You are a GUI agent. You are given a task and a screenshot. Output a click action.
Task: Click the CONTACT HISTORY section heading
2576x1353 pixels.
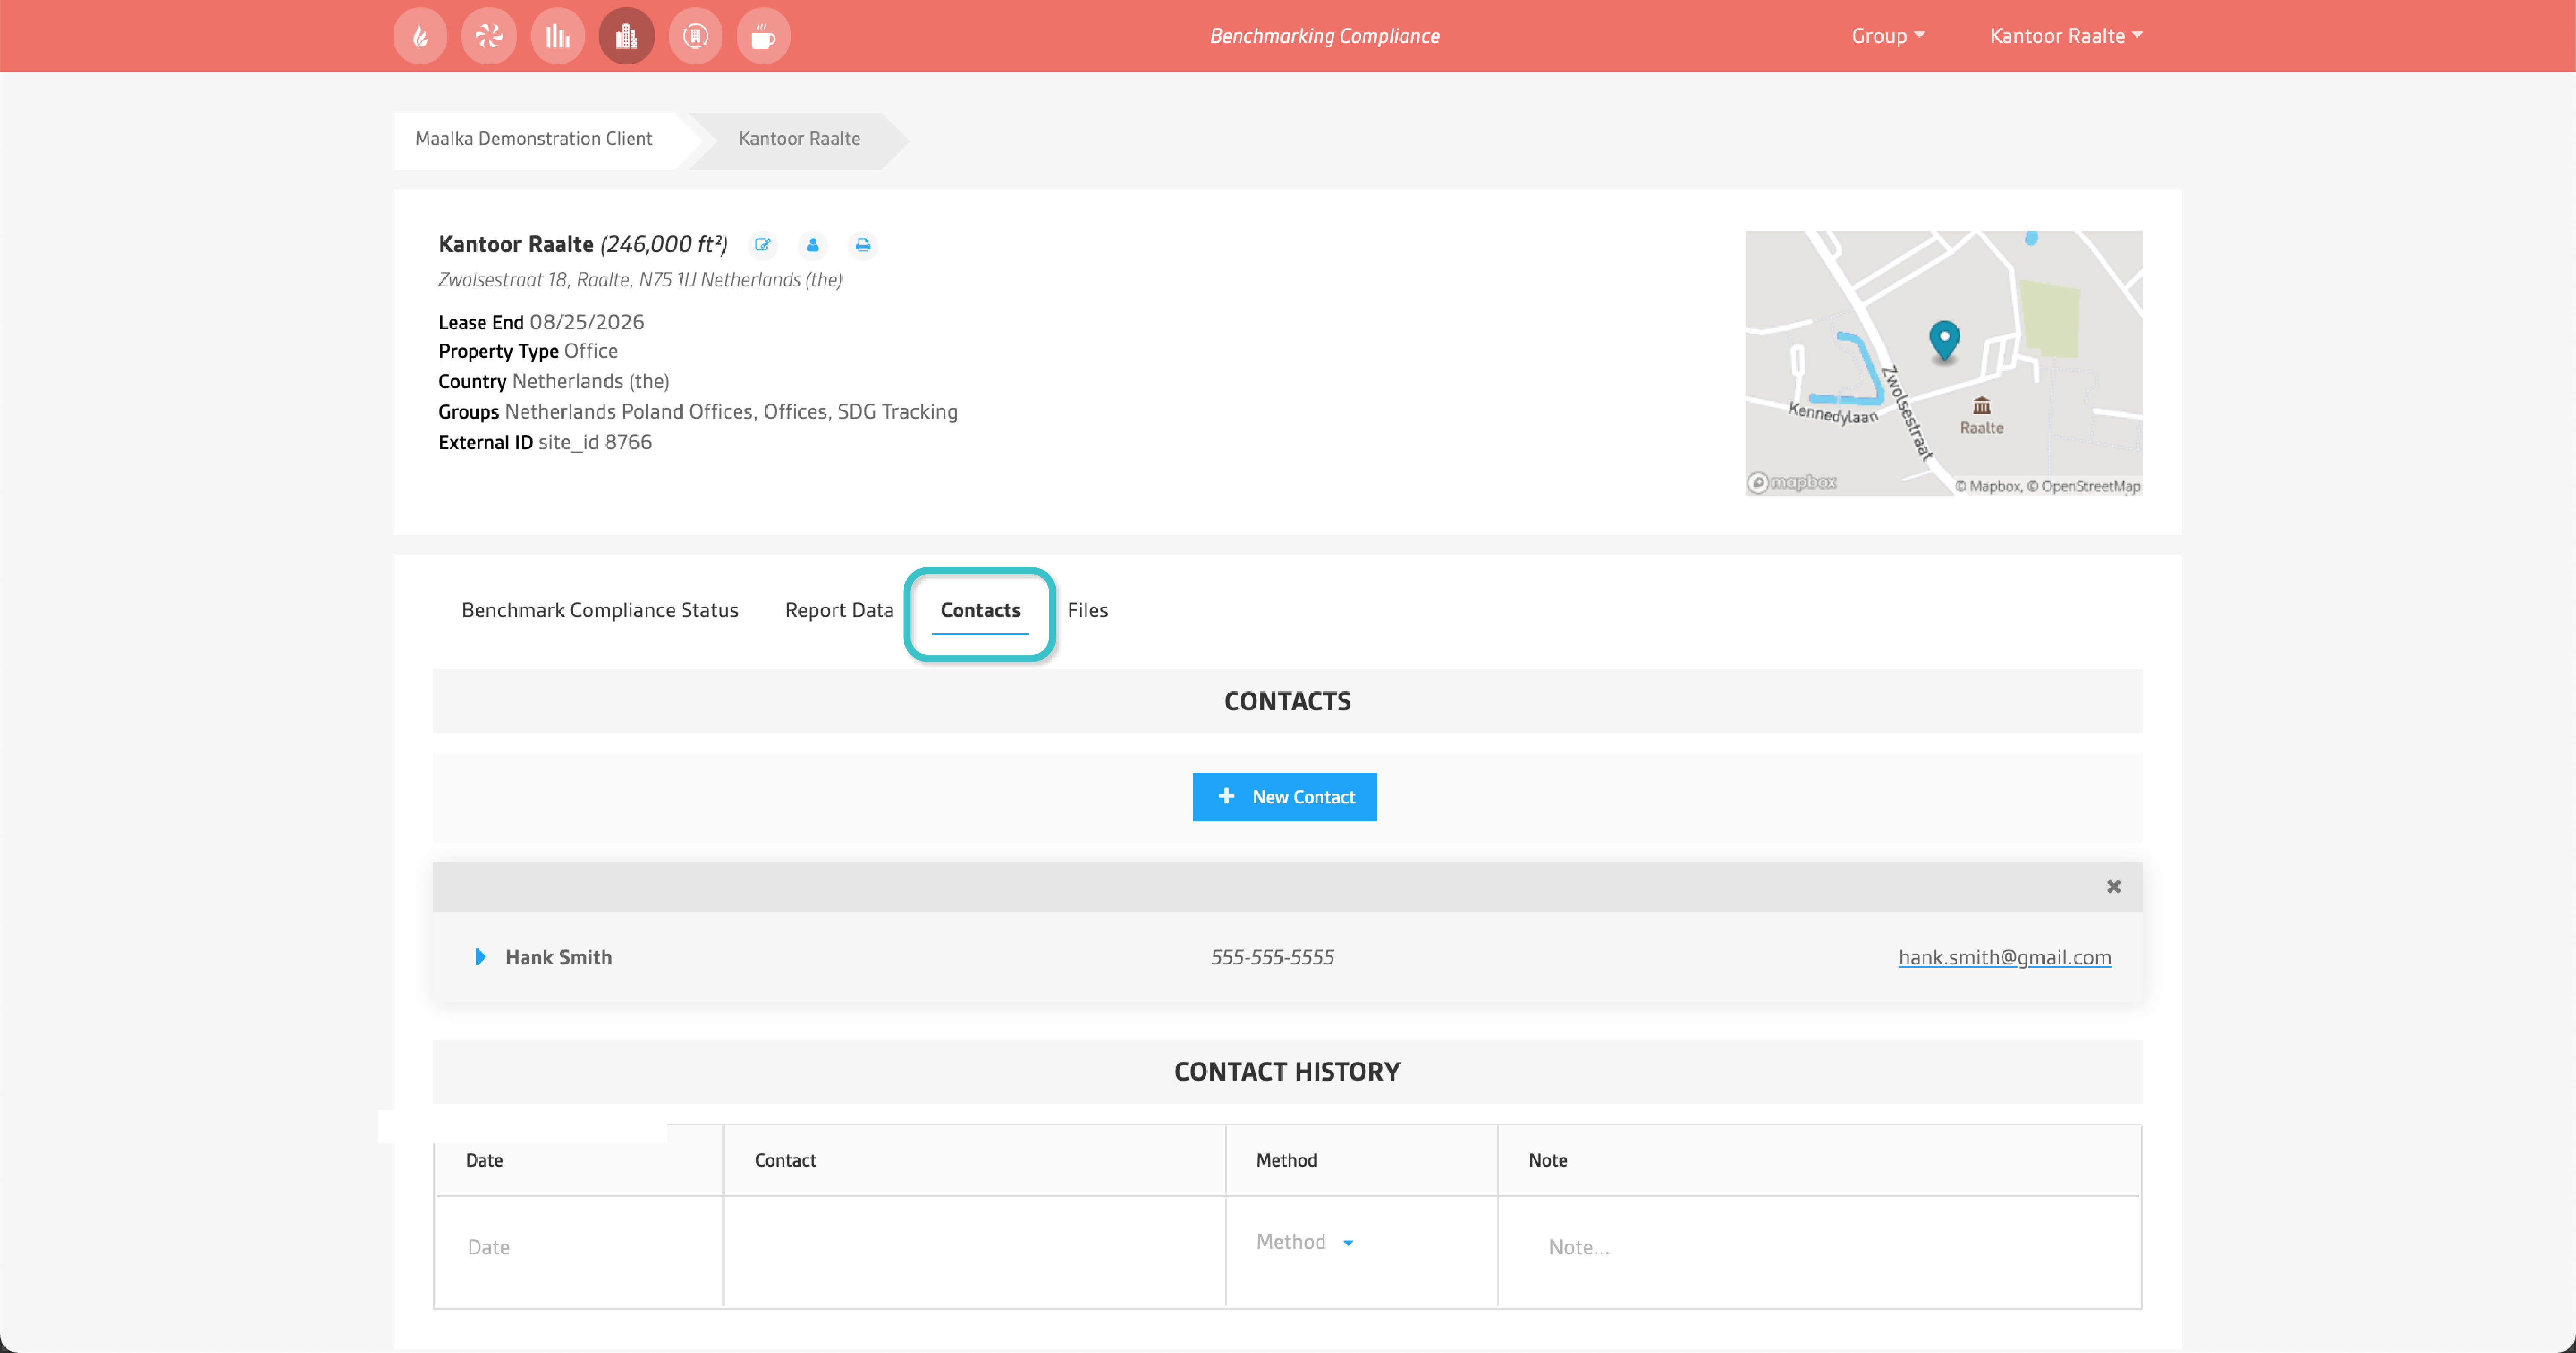coord(1287,1072)
